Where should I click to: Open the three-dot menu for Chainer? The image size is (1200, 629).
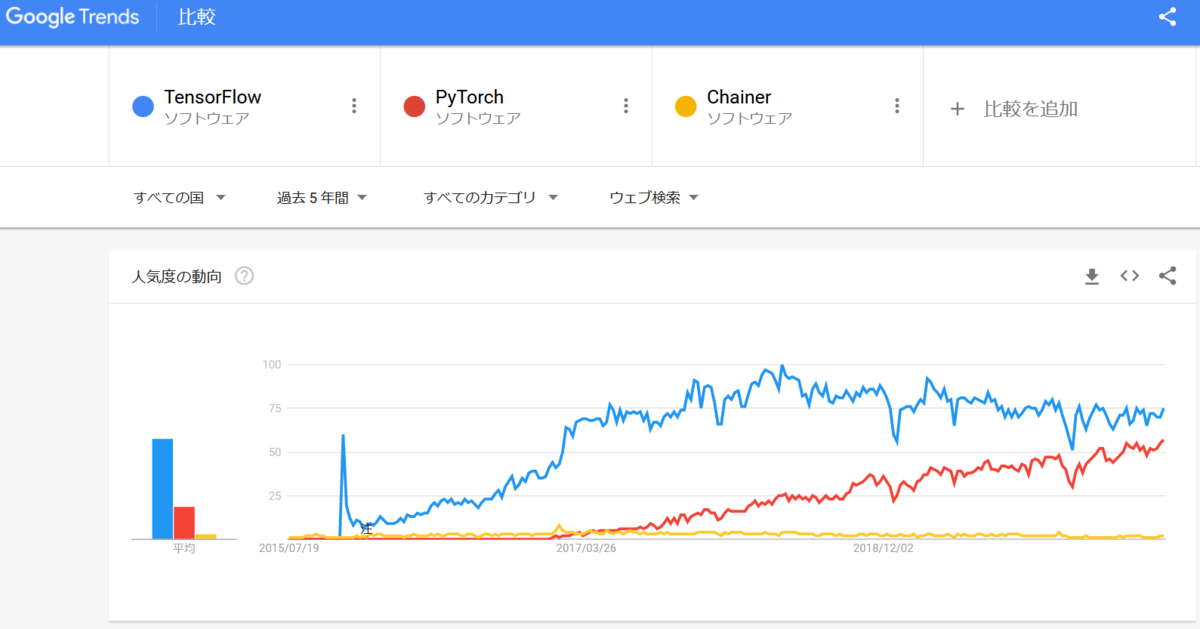[897, 106]
